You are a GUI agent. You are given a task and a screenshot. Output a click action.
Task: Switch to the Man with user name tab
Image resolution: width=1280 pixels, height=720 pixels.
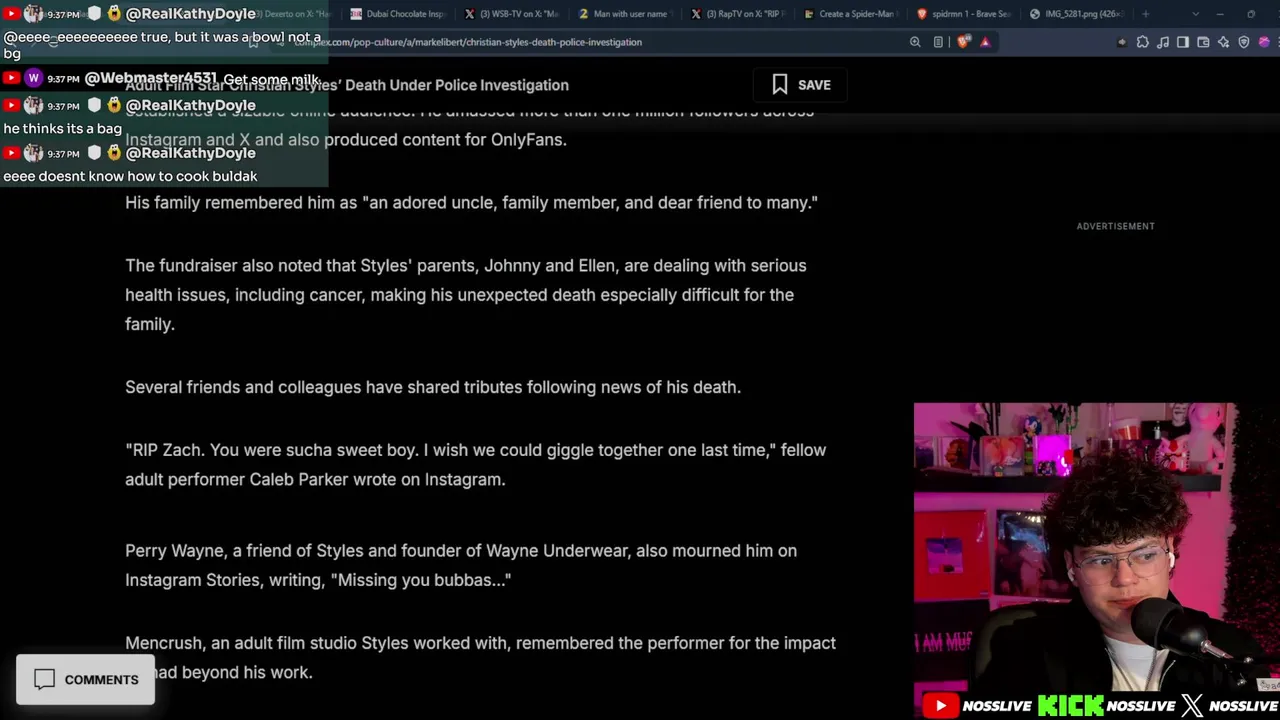pyautogui.click(x=623, y=14)
